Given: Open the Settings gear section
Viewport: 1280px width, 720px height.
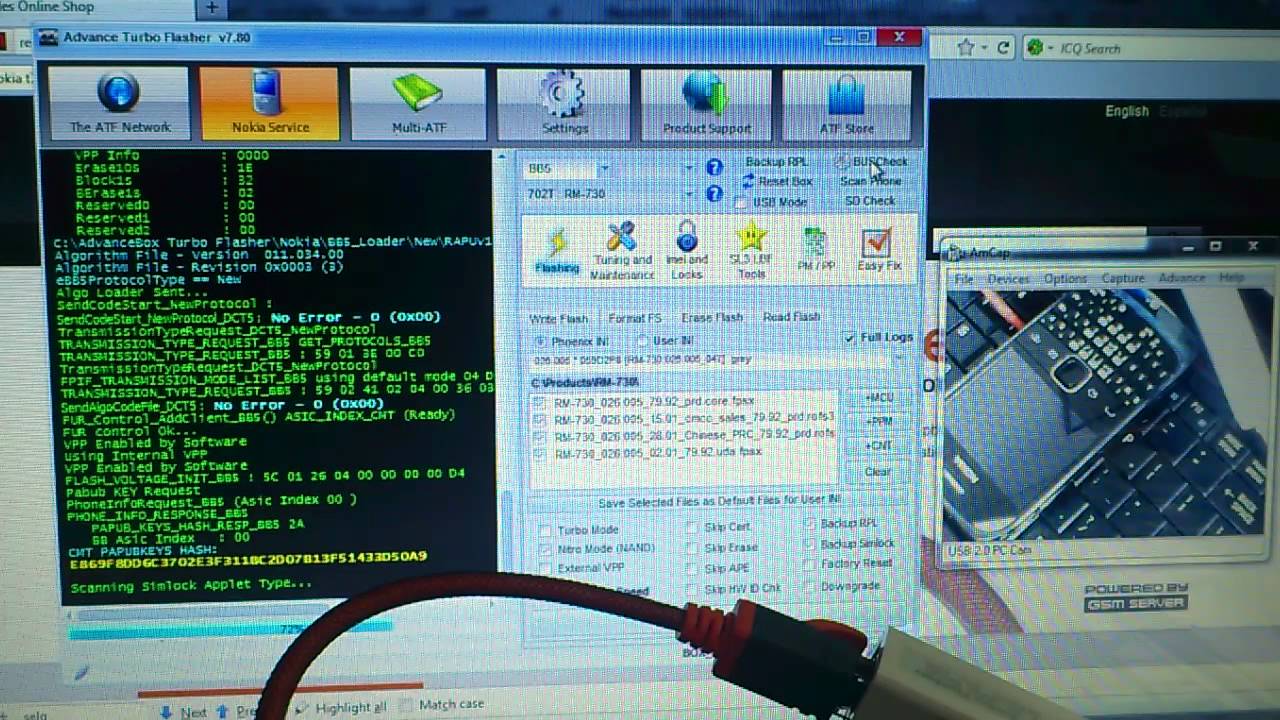Looking at the screenshot, I should click(x=564, y=103).
